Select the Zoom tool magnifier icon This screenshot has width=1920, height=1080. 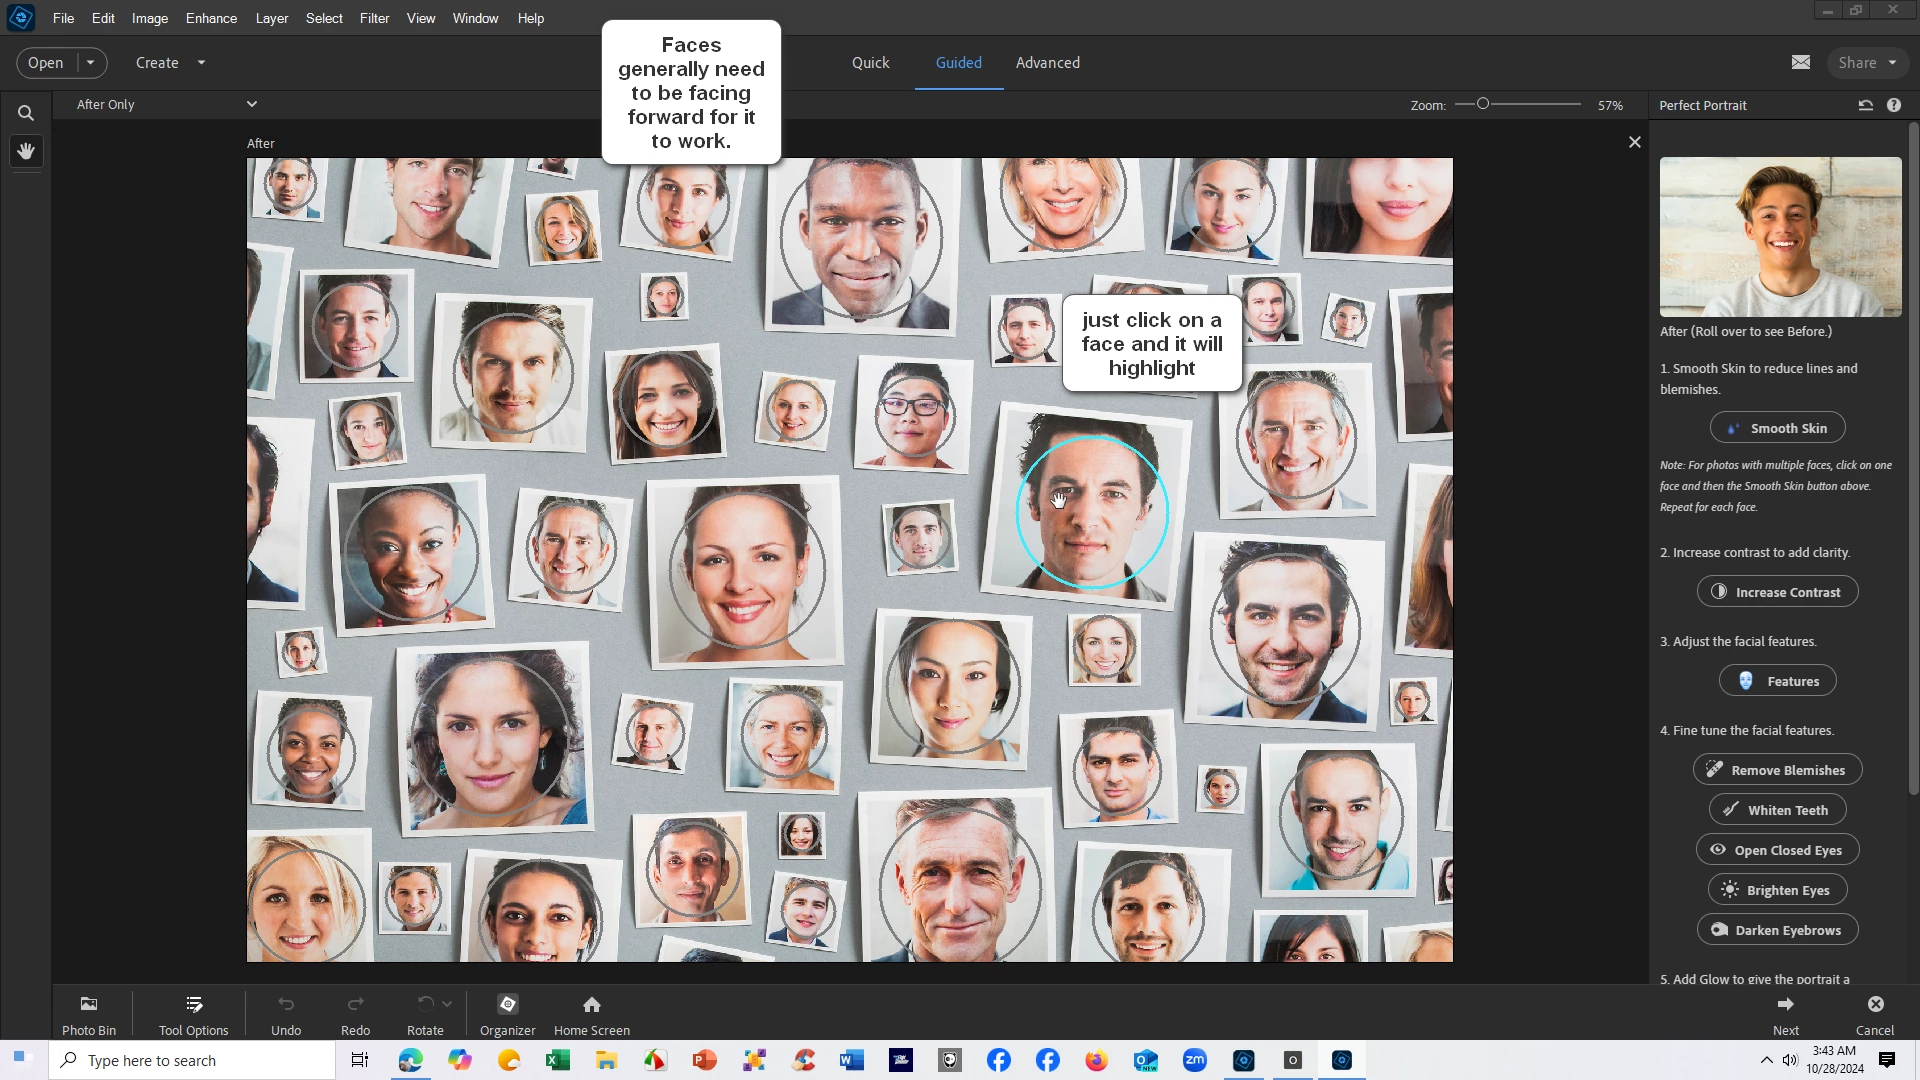(26, 113)
